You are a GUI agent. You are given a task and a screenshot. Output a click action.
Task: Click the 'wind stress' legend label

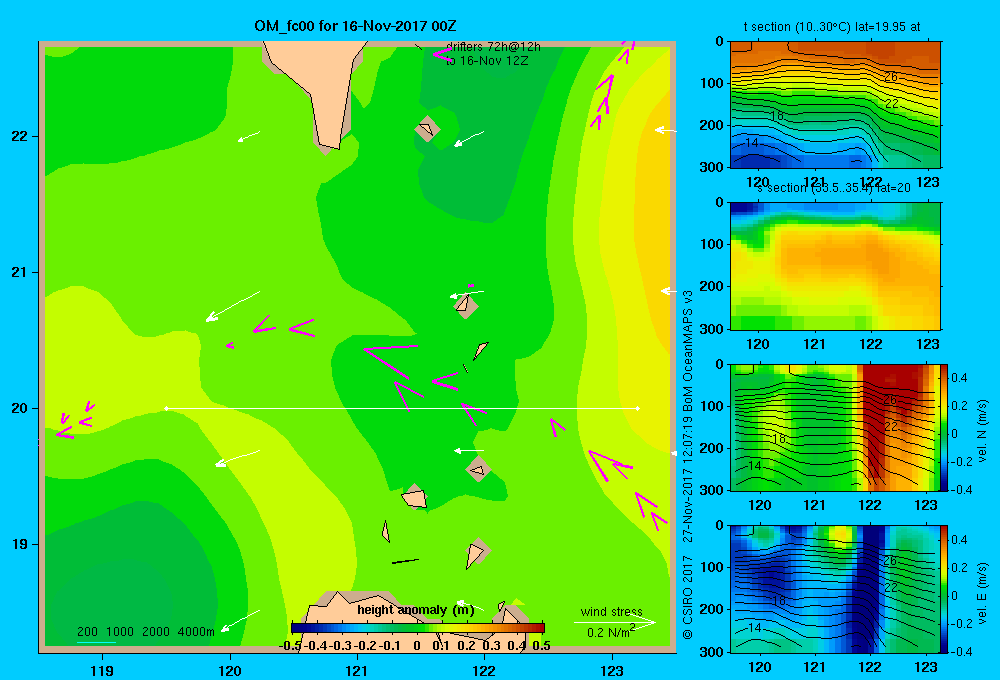pos(612,611)
